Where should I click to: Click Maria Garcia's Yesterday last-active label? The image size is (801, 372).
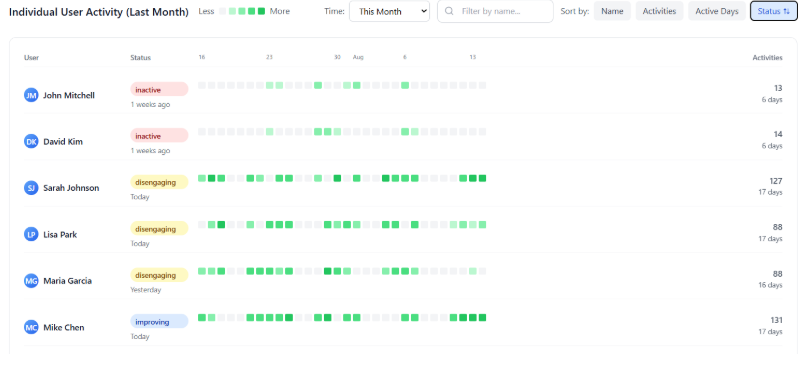click(146, 290)
